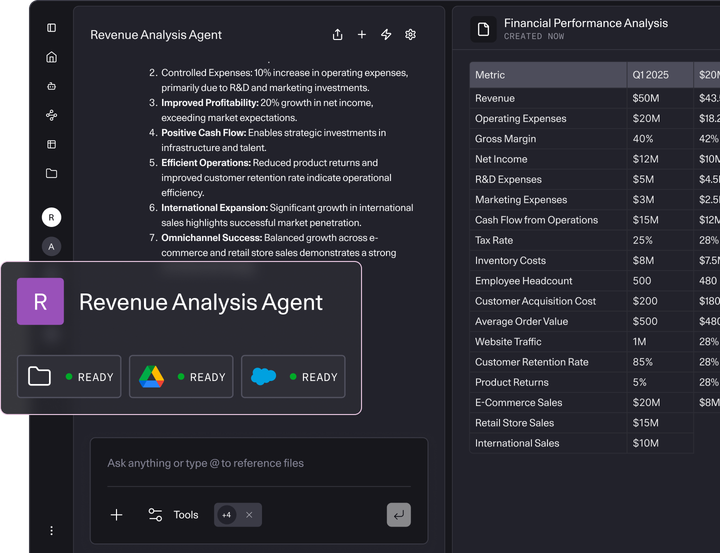The image size is (720, 553).
Task: Select the Retail Store Sales label
Action: (514, 423)
